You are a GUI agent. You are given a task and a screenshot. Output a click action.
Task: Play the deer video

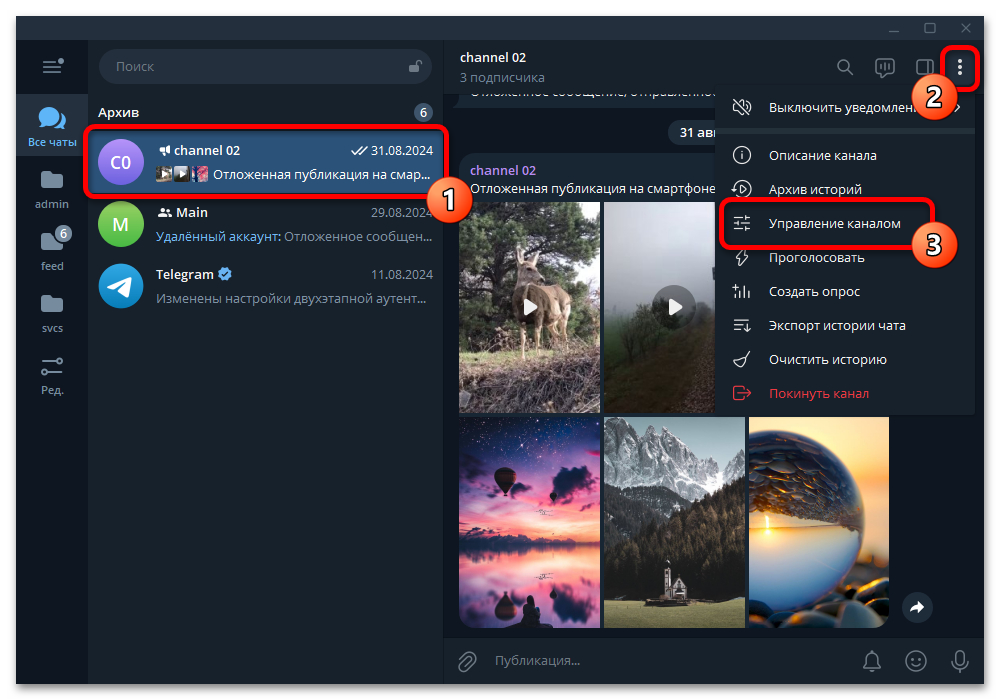point(529,307)
